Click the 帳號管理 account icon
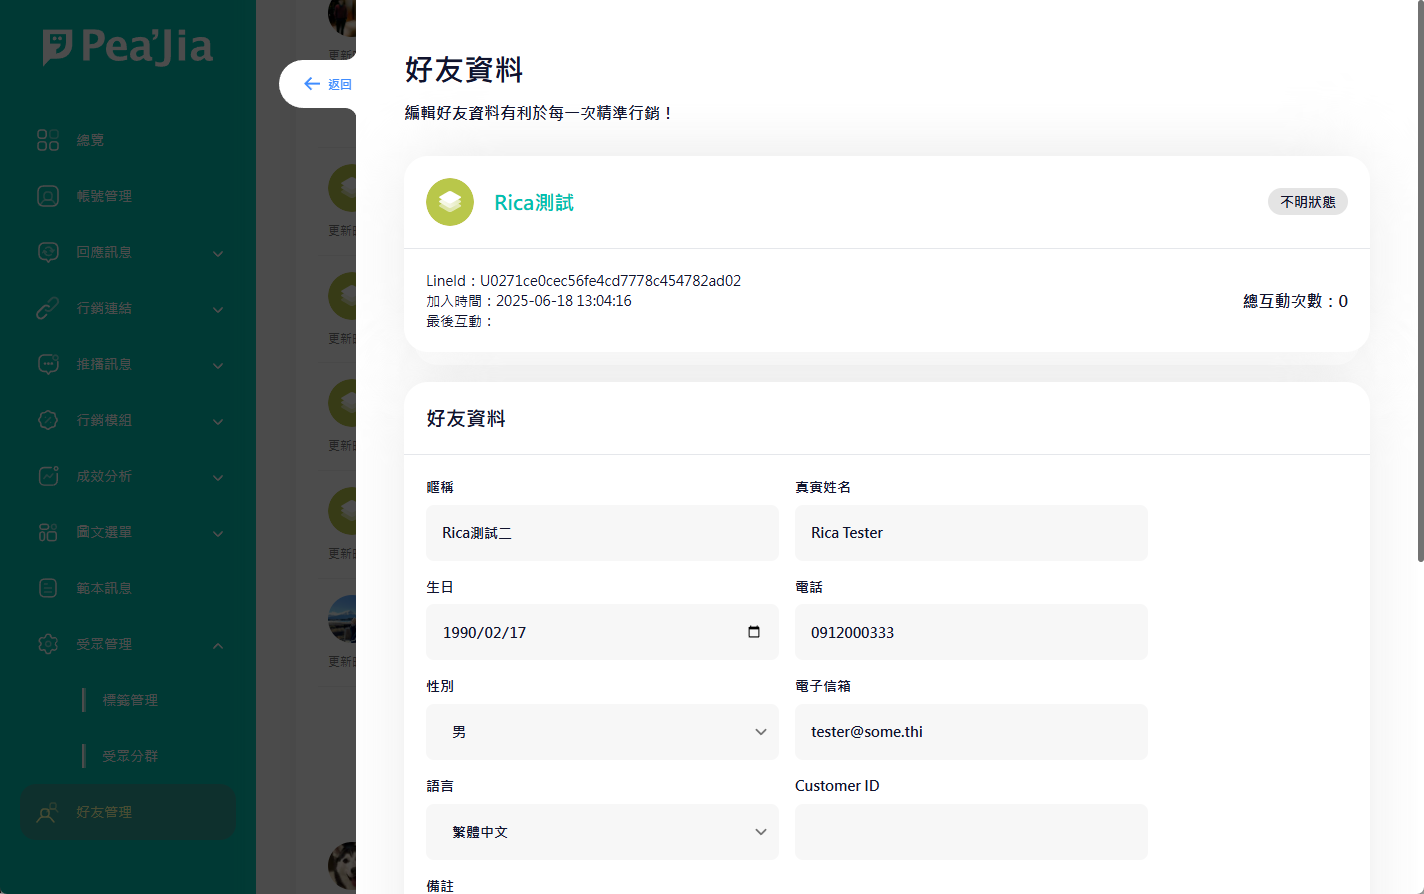Viewport: 1424px width, 894px height. [48, 196]
